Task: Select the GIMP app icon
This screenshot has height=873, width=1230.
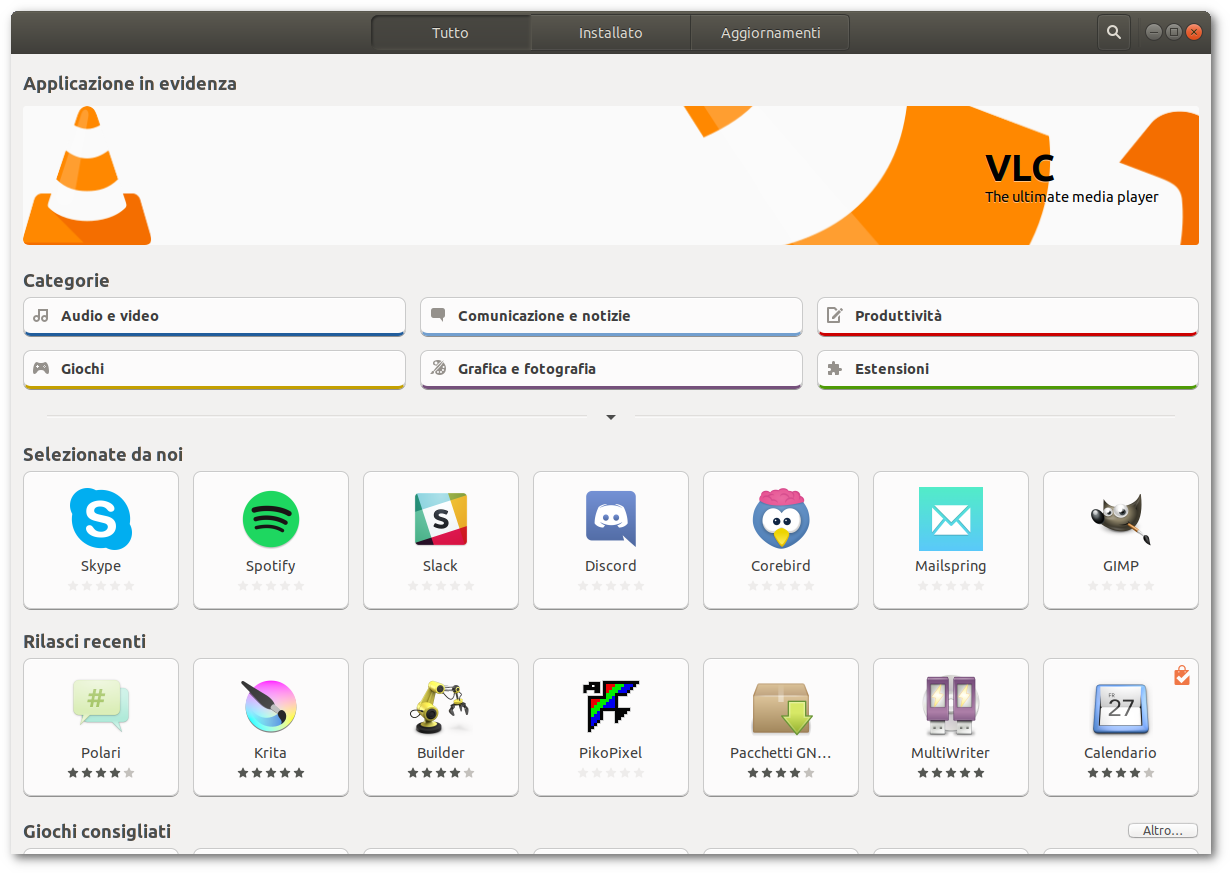Action: click(x=1121, y=519)
